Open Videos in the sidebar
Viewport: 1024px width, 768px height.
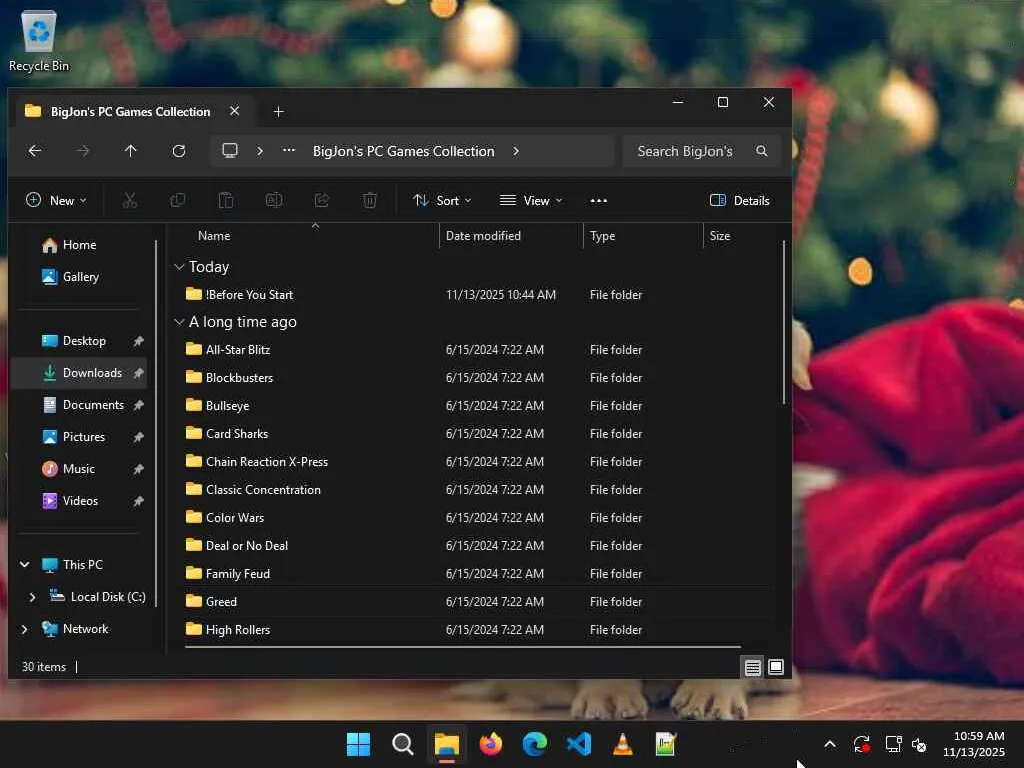click(x=80, y=501)
